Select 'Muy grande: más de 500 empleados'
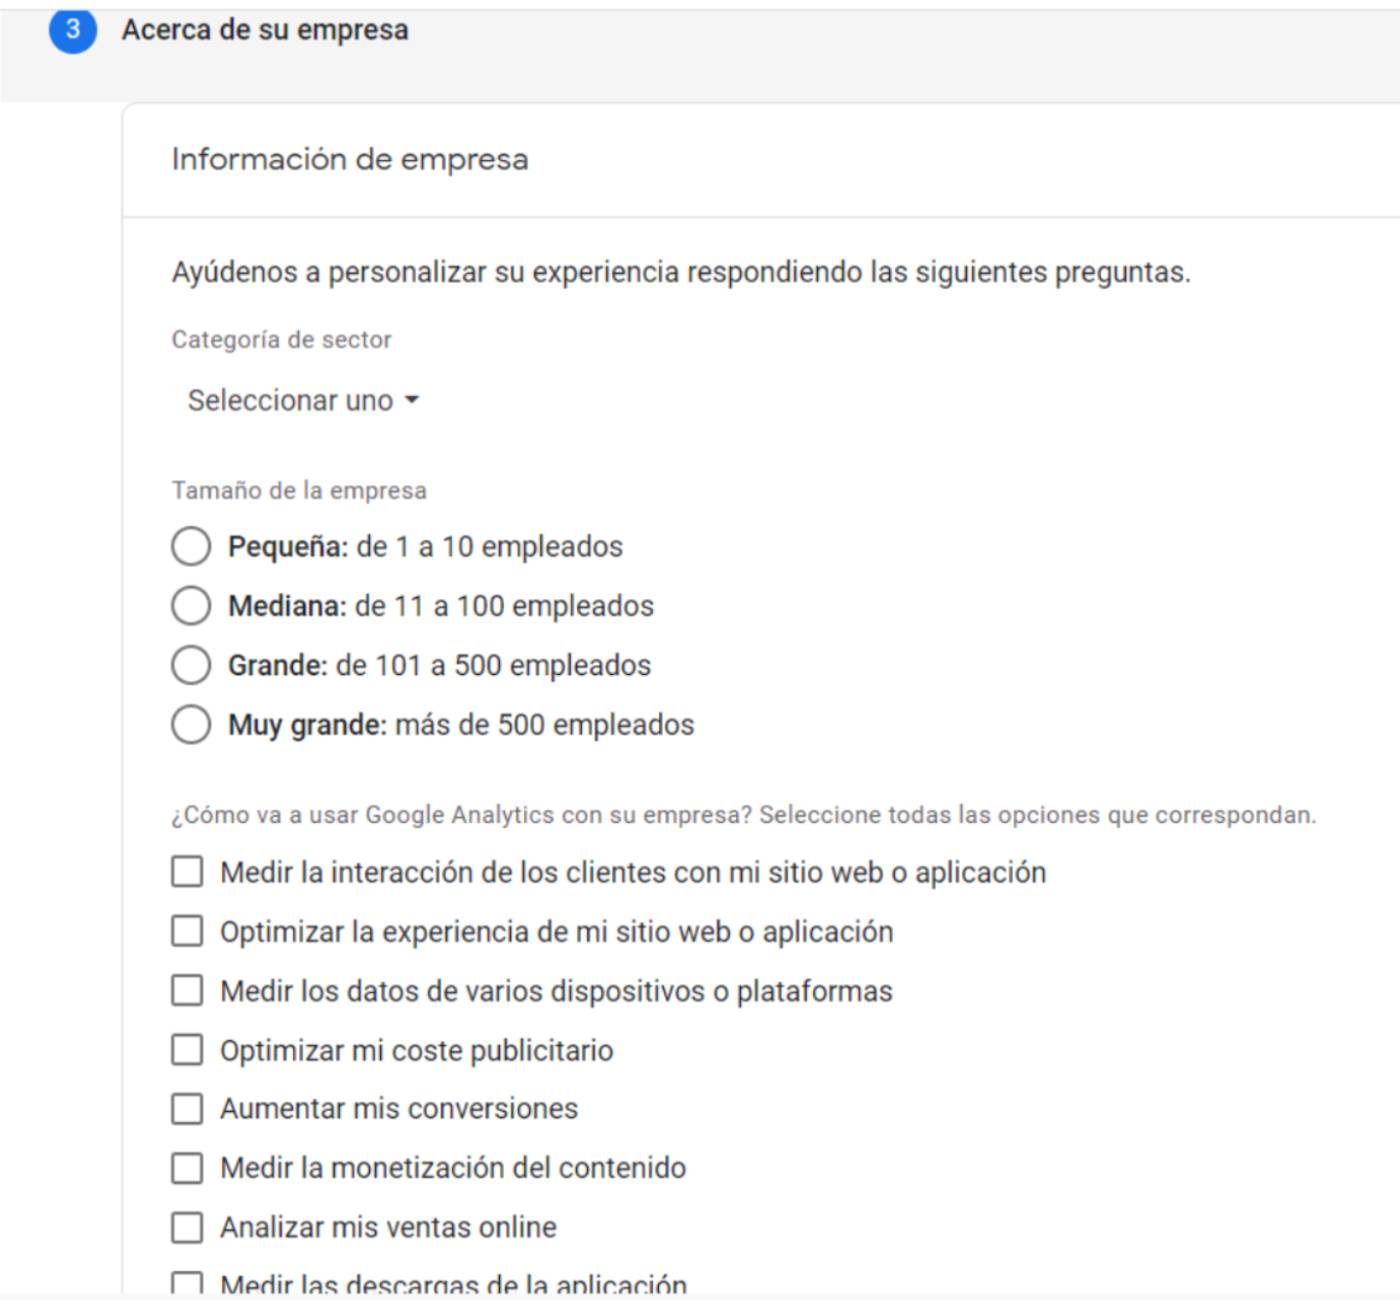Viewport: 1400px width, 1300px height. coord(190,725)
